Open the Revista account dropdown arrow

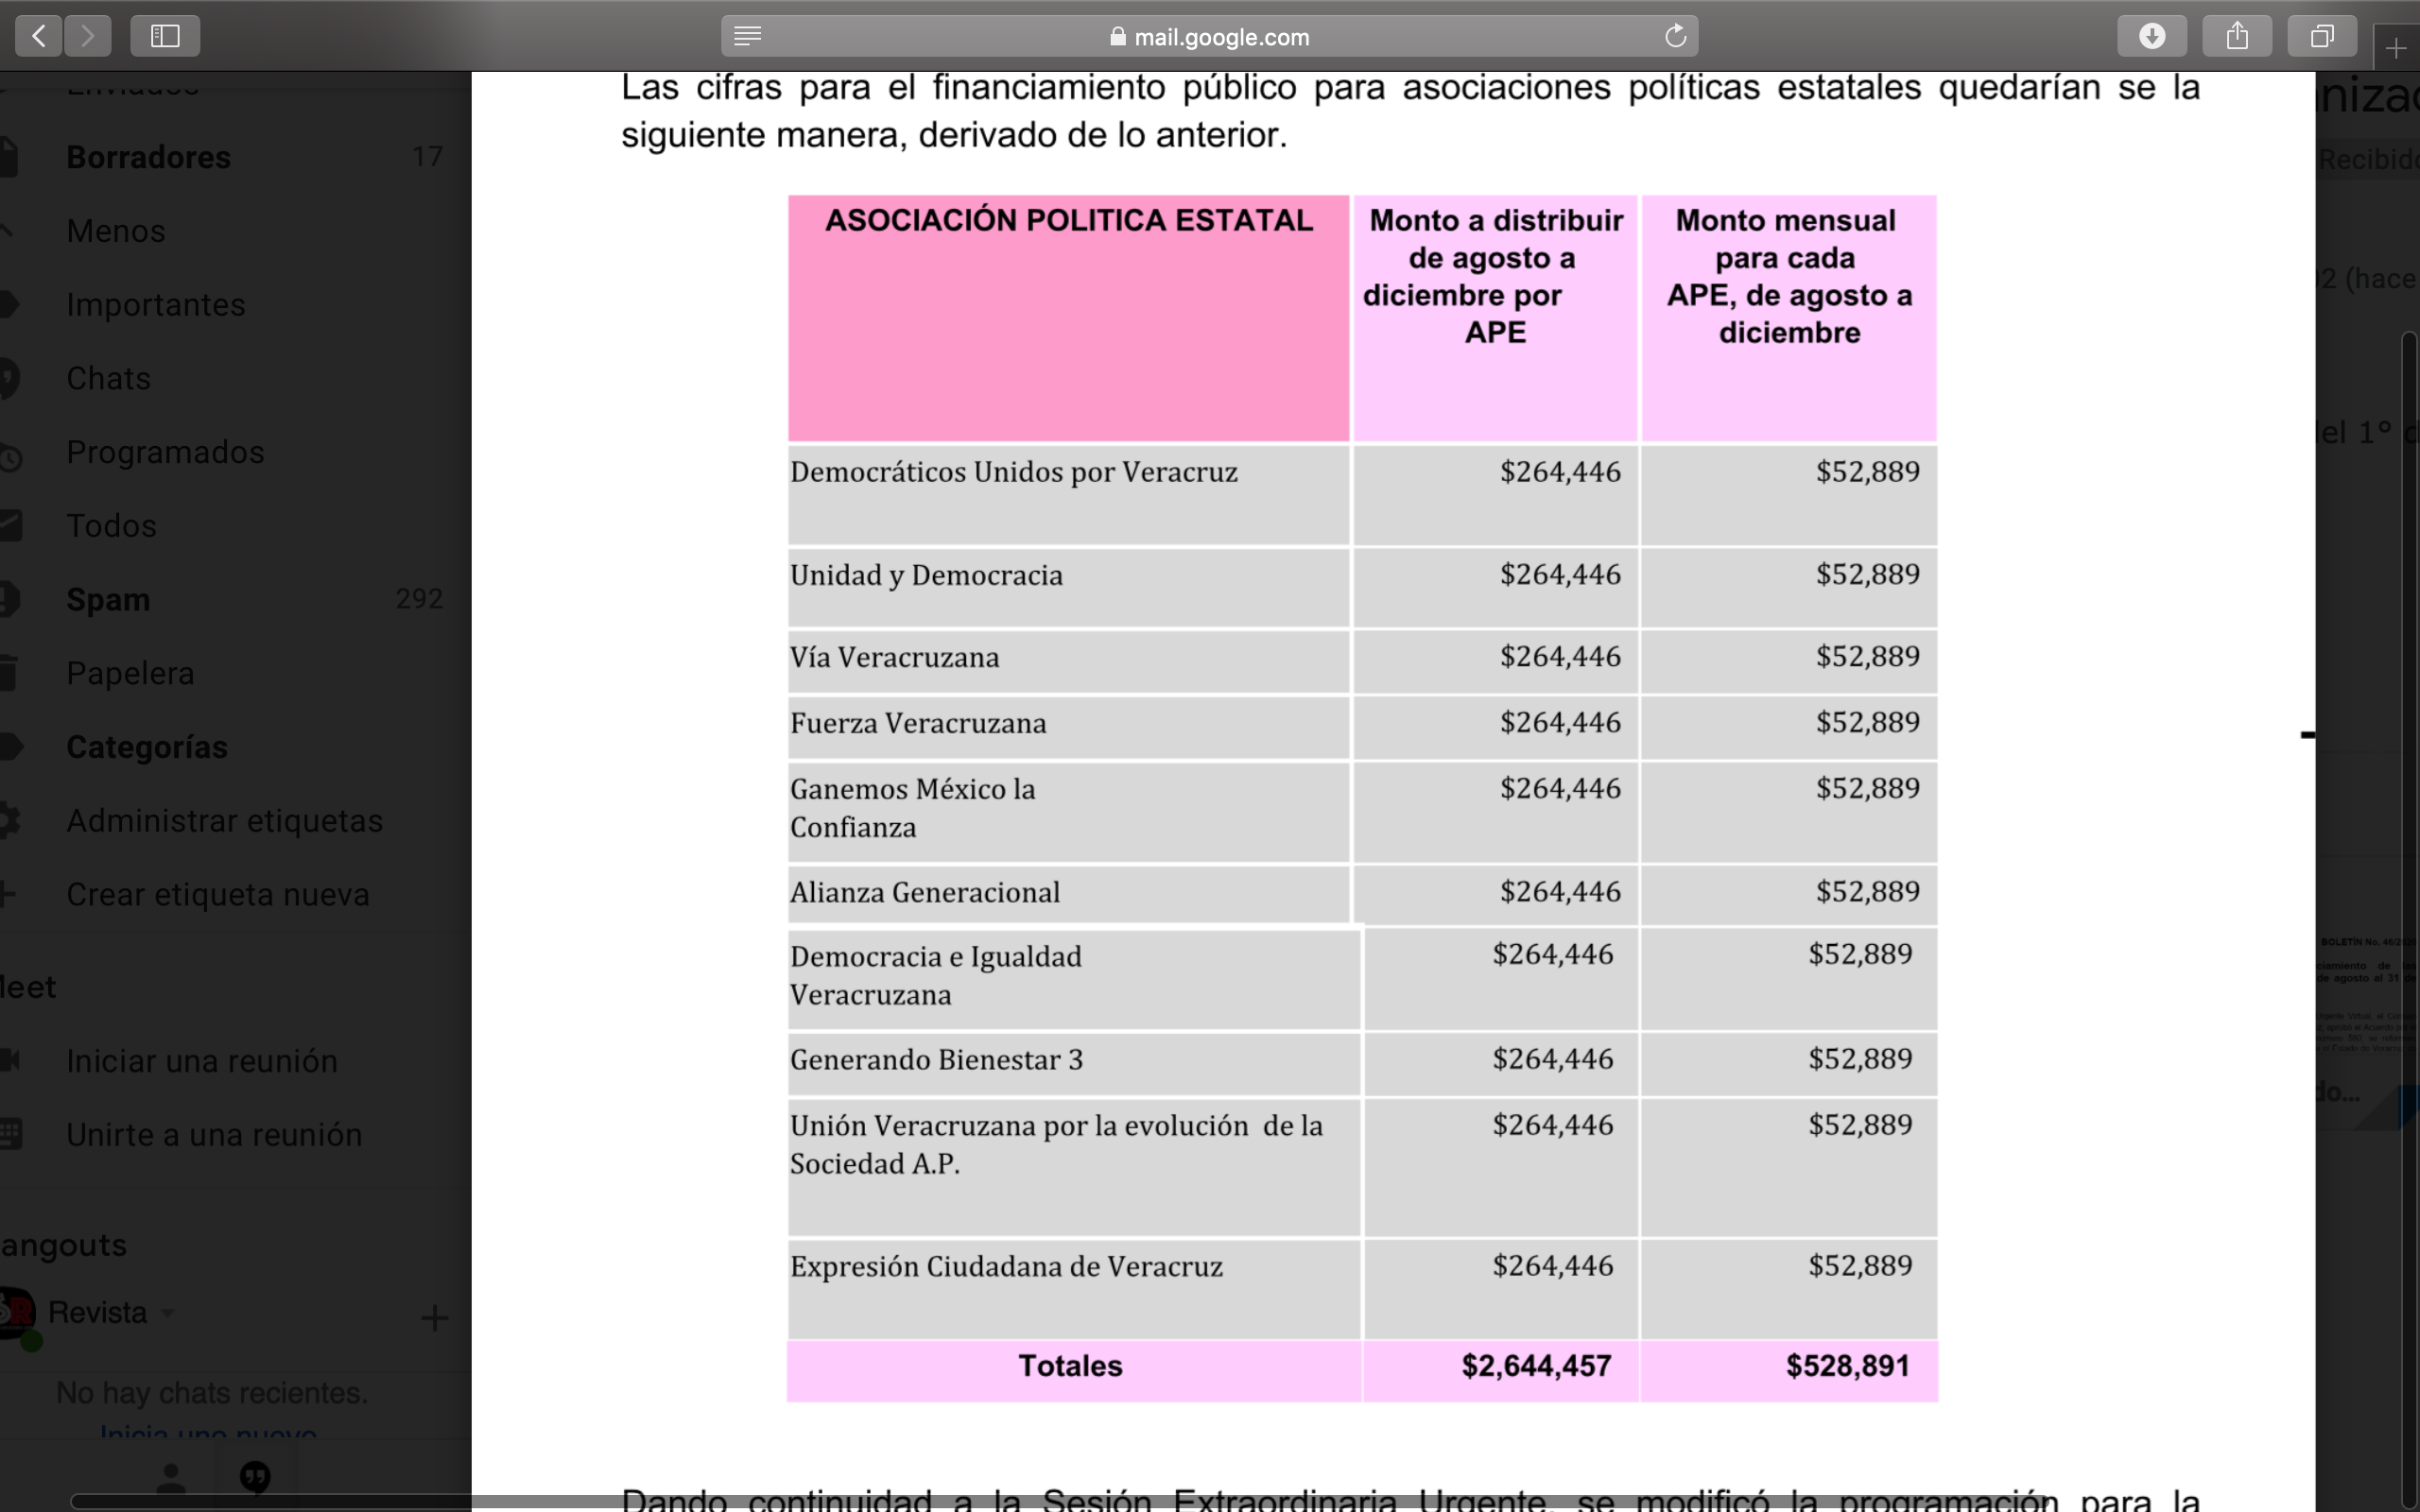coord(168,1313)
